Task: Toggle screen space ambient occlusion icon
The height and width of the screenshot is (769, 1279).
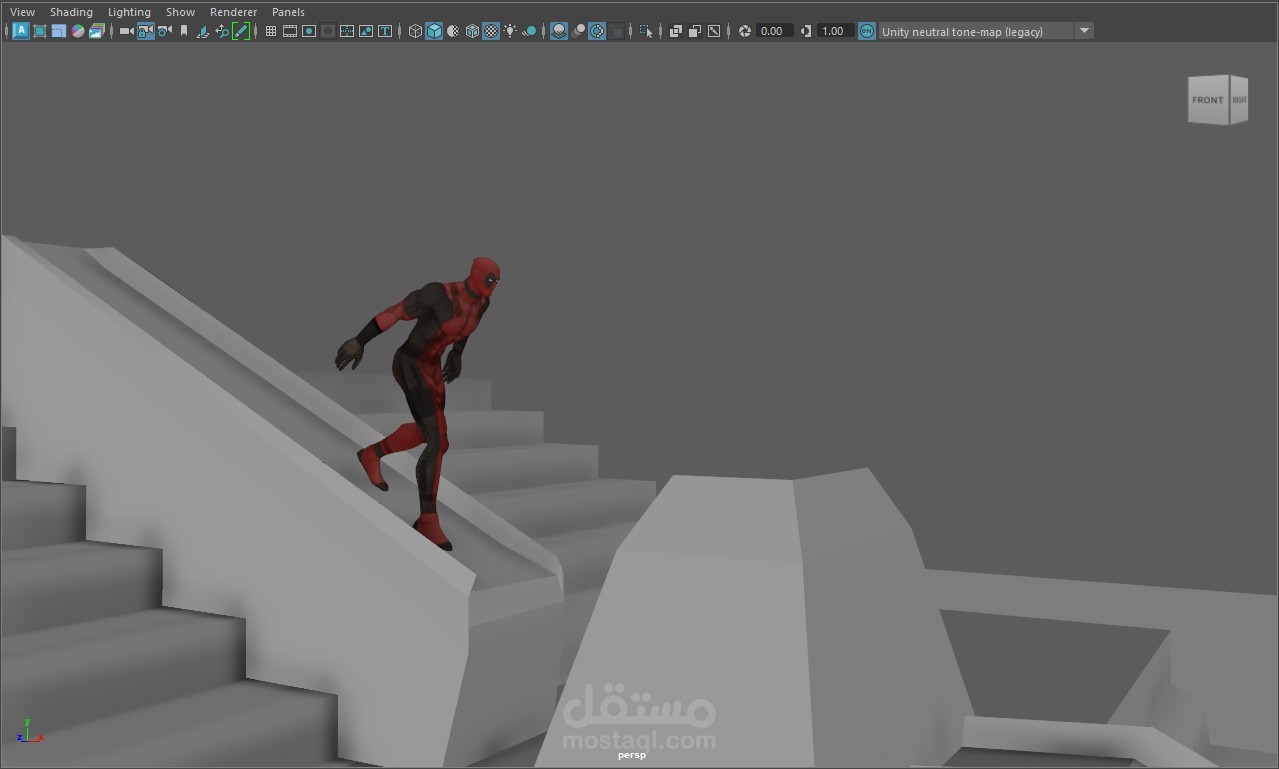Action: point(559,31)
